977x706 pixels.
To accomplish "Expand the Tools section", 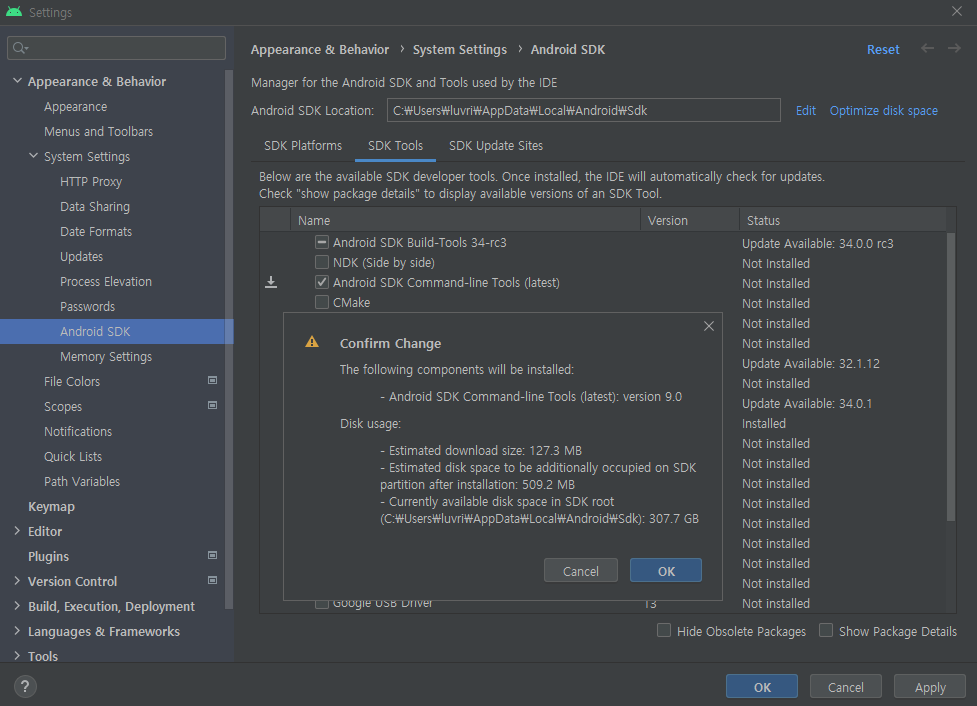I will tap(17, 656).
